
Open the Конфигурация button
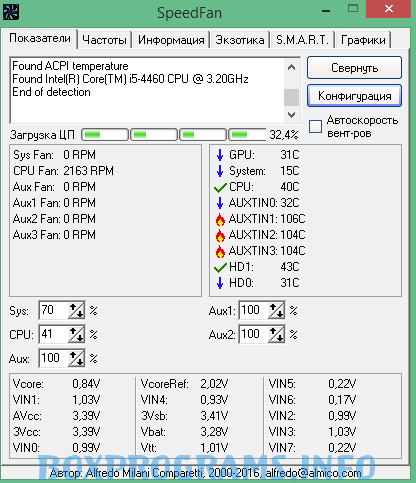pyautogui.click(x=354, y=96)
